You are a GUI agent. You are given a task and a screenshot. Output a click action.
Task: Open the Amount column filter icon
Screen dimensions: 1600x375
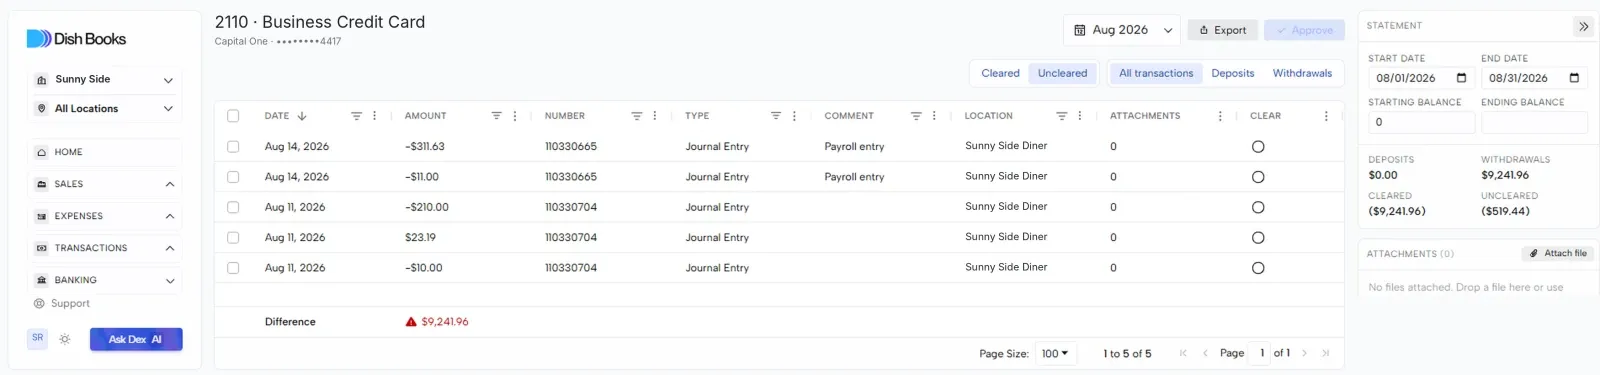pos(496,116)
